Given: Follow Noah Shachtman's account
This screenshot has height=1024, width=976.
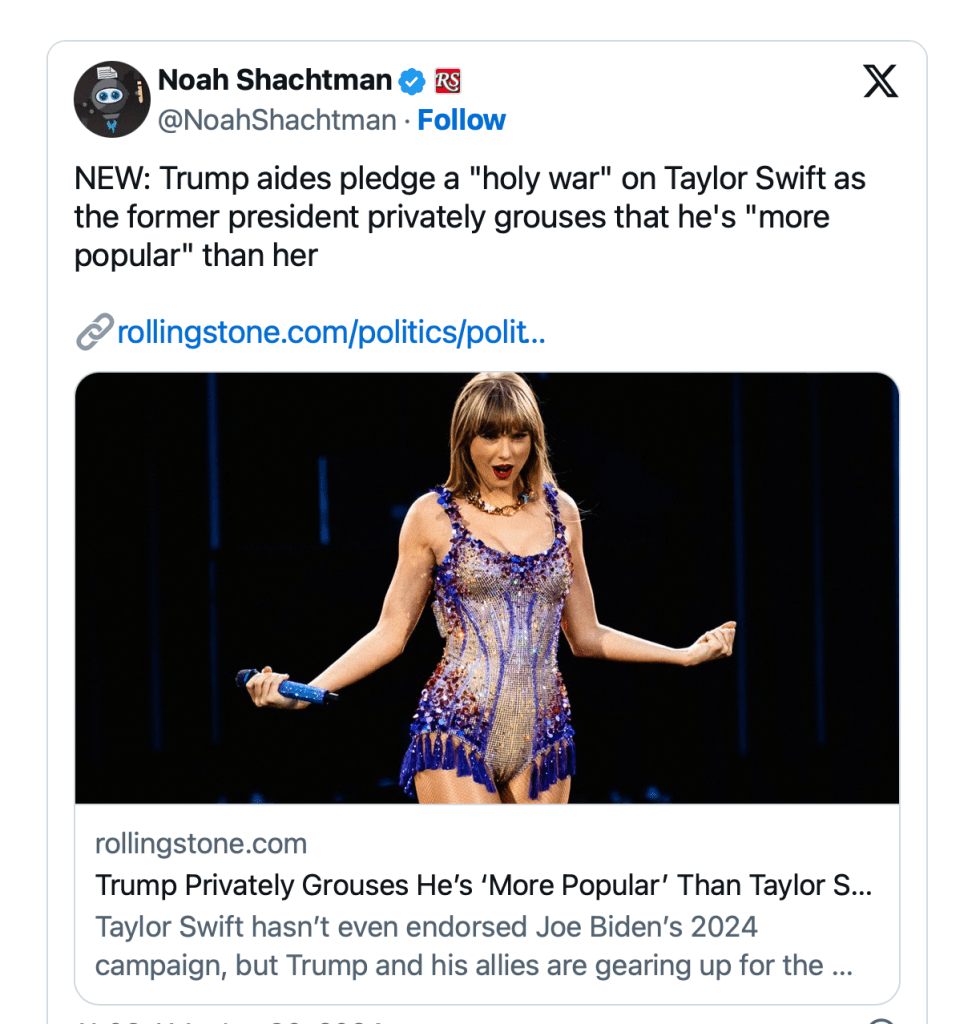Looking at the screenshot, I should tap(461, 120).
